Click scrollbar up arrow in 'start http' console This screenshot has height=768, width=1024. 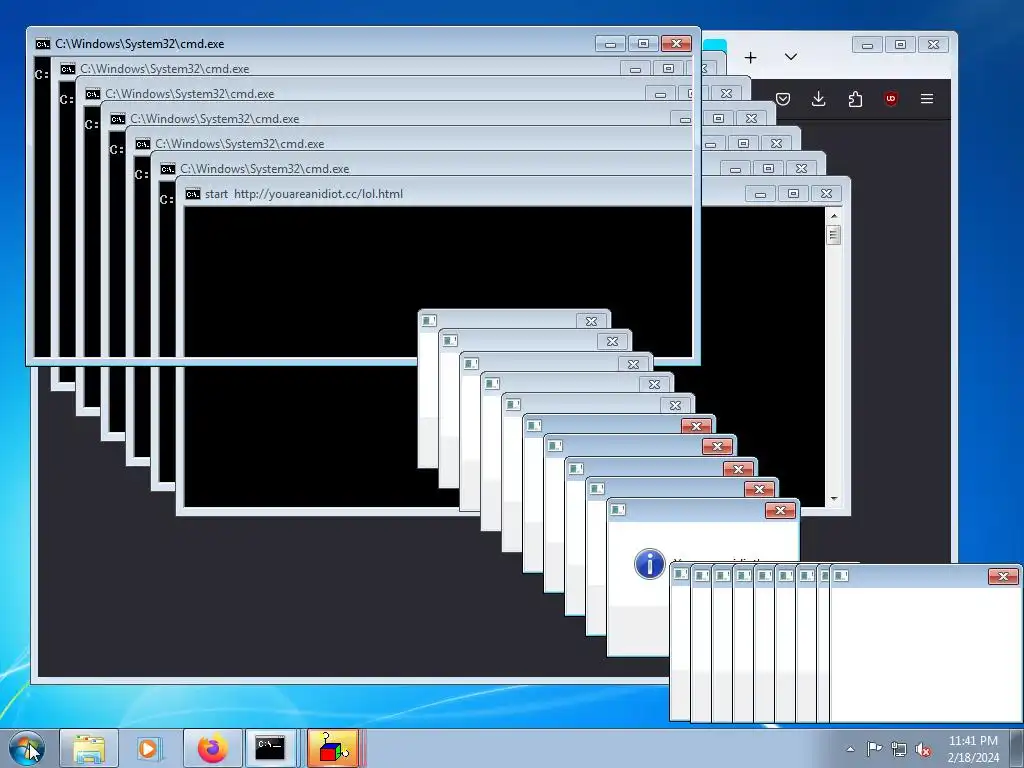834,216
